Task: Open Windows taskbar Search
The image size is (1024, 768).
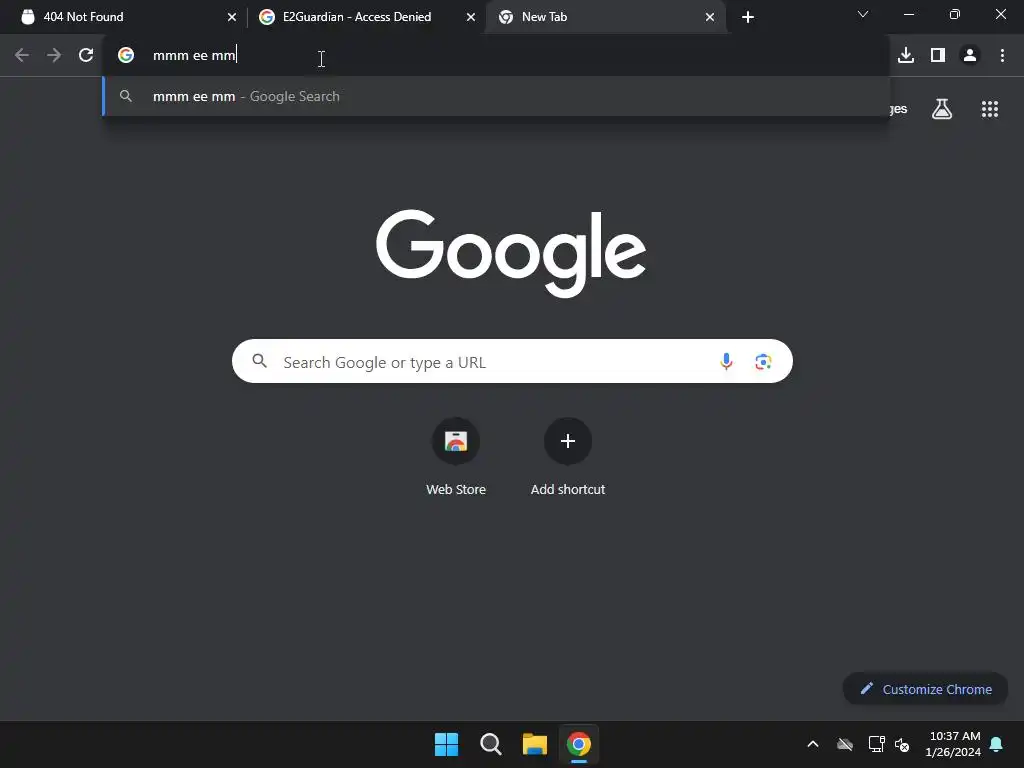Action: pos(490,744)
